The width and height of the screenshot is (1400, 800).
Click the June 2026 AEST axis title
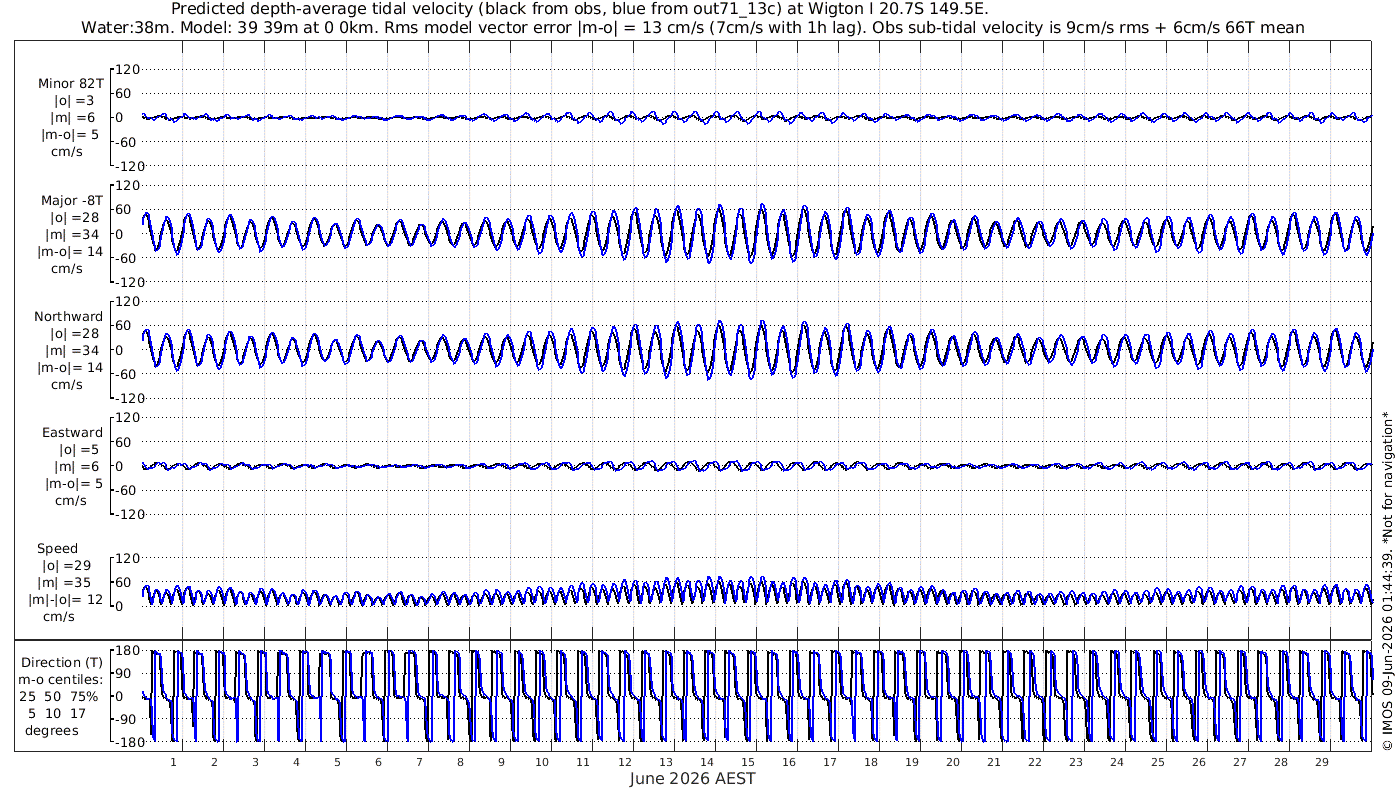[692, 779]
